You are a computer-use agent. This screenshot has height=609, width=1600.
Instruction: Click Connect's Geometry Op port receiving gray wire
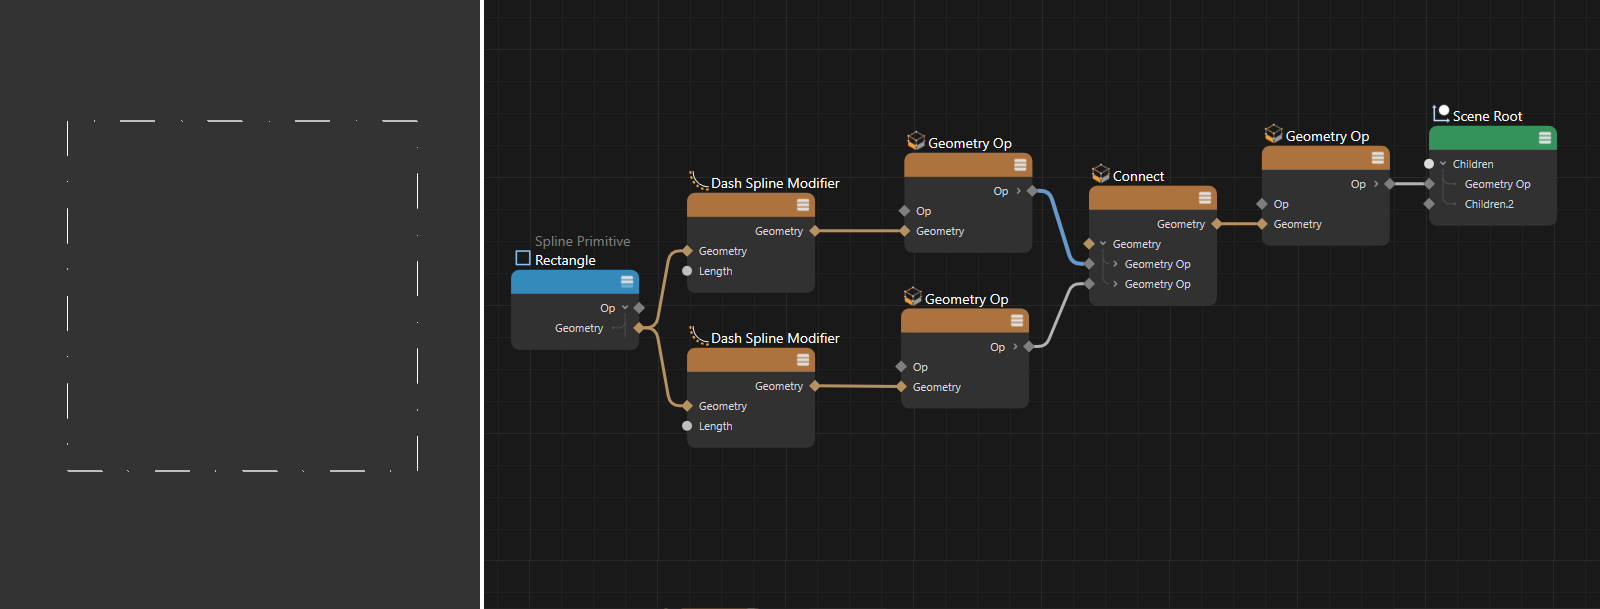(1089, 284)
